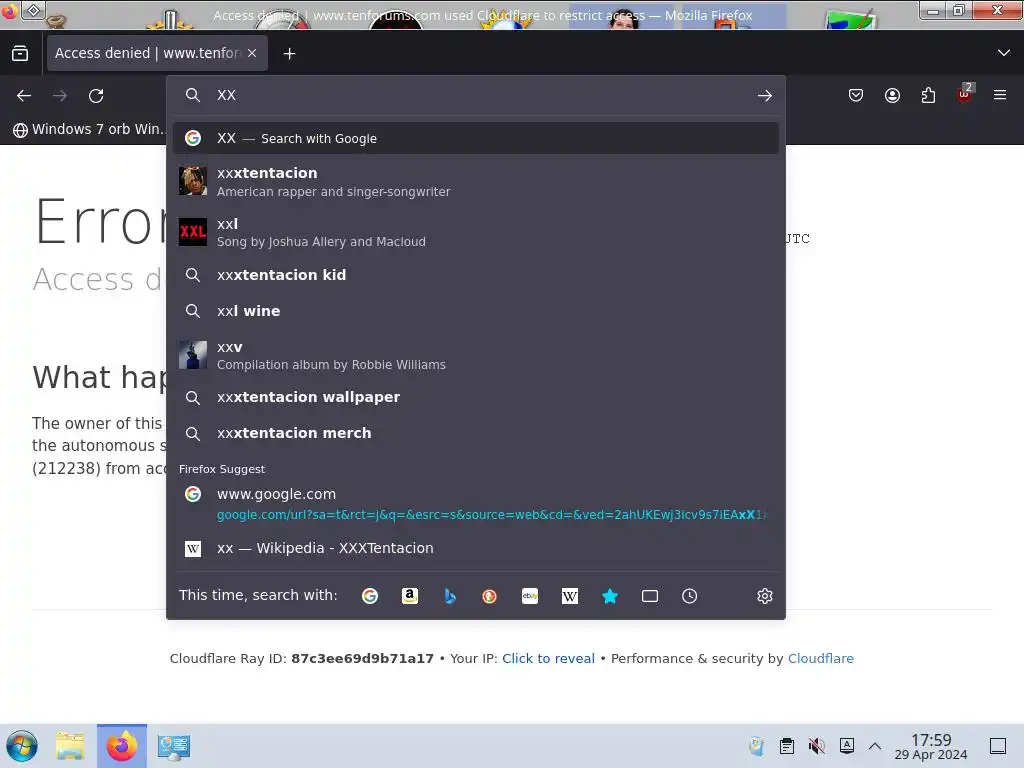This screenshot has height=768, width=1024.
Task: Search open tabs with tab icon
Action: 650,596
